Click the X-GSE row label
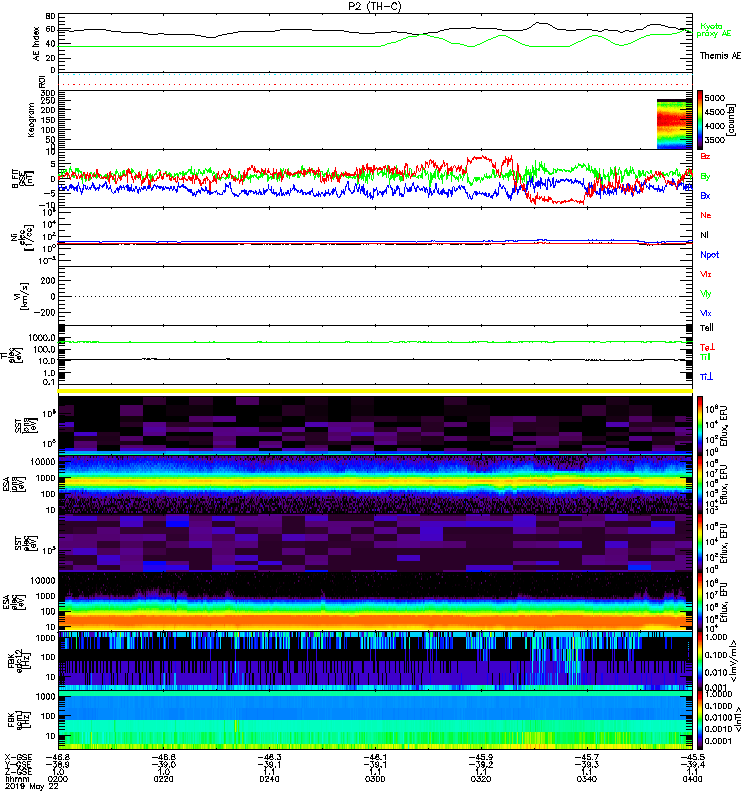The image size is (750, 800). [18, 758]
